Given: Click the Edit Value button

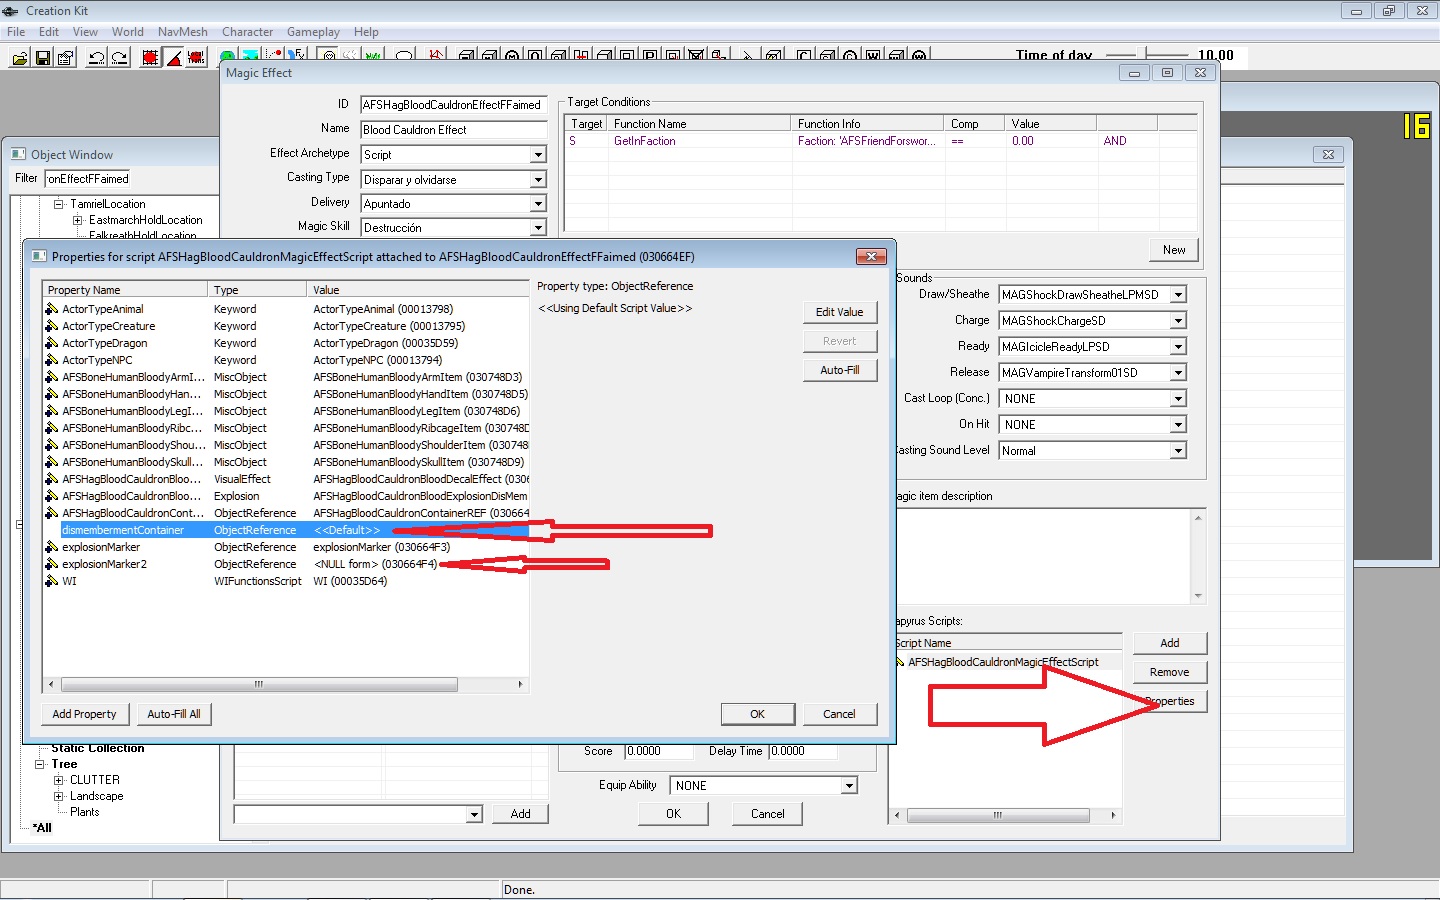Looking at the screenshot, I should coord(839,312).
